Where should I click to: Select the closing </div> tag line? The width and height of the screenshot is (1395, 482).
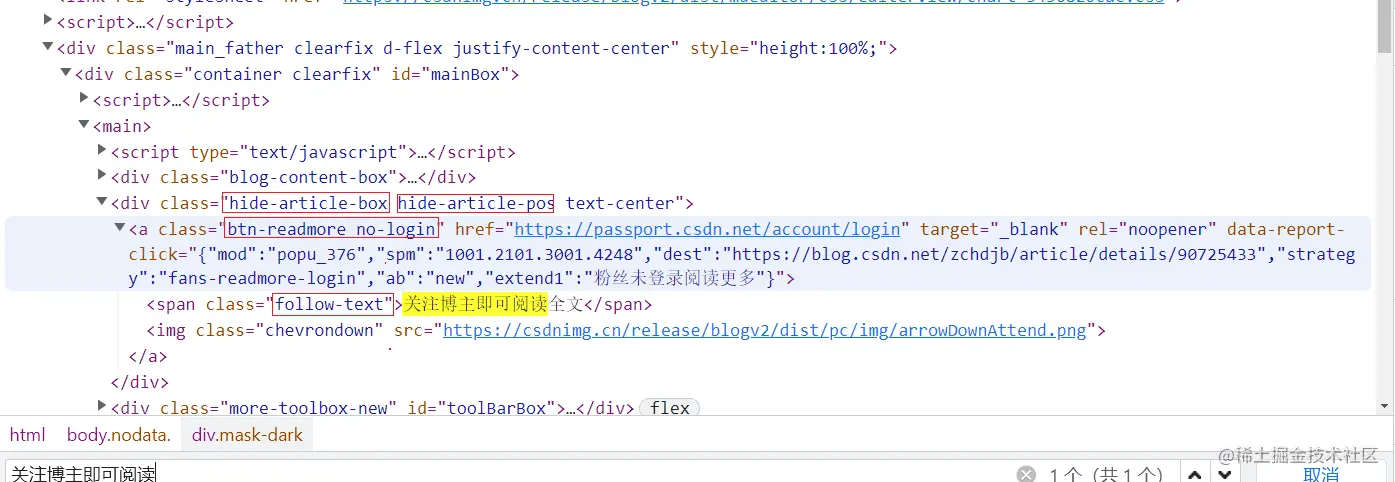[140, 382]
